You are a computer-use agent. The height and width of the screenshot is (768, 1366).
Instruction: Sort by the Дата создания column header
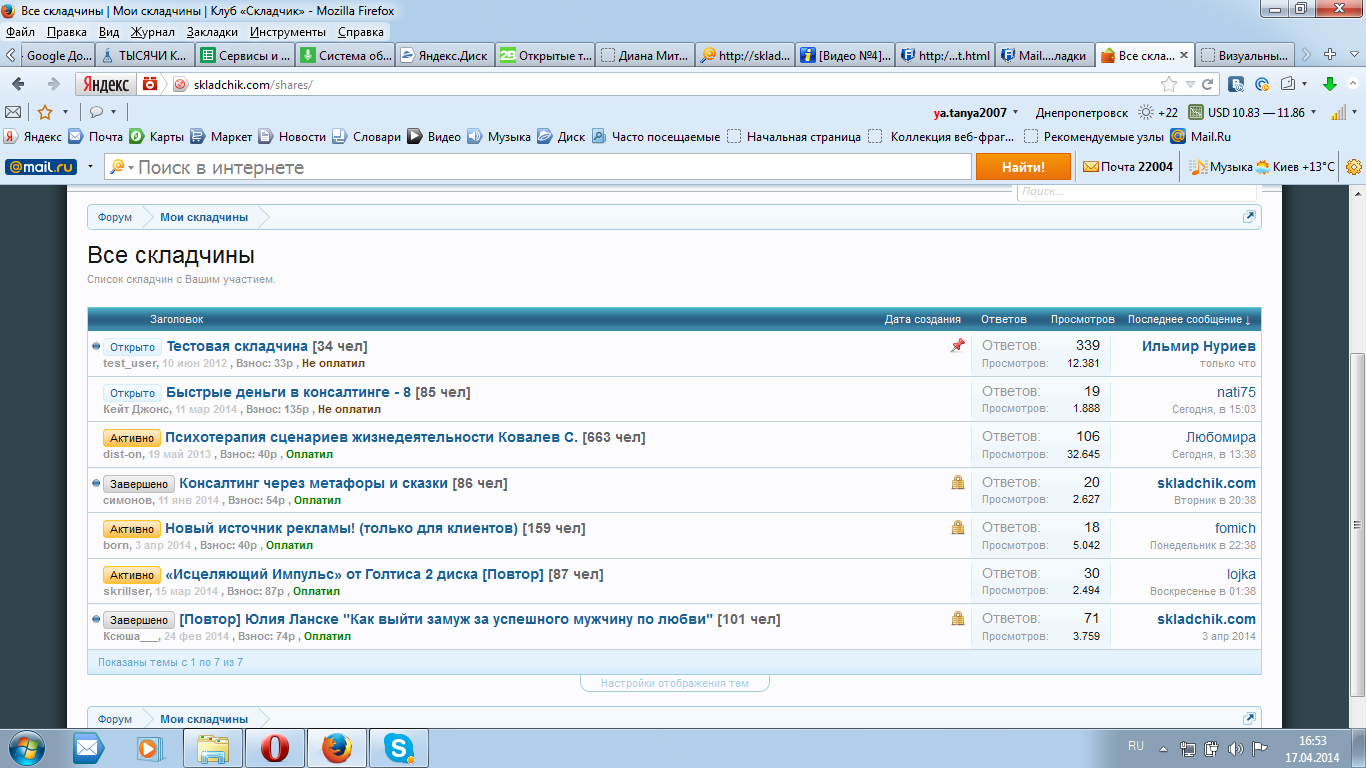(x=923, y=320)
